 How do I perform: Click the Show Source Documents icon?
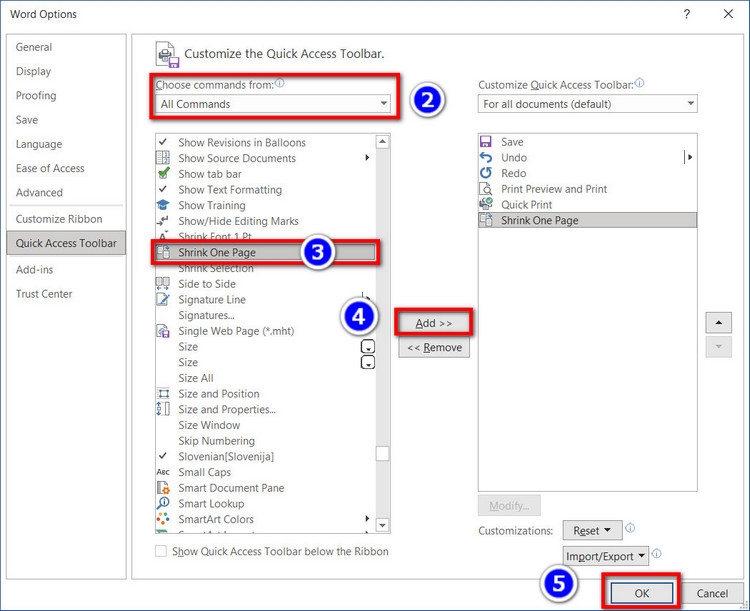click(x=163, y=157)
